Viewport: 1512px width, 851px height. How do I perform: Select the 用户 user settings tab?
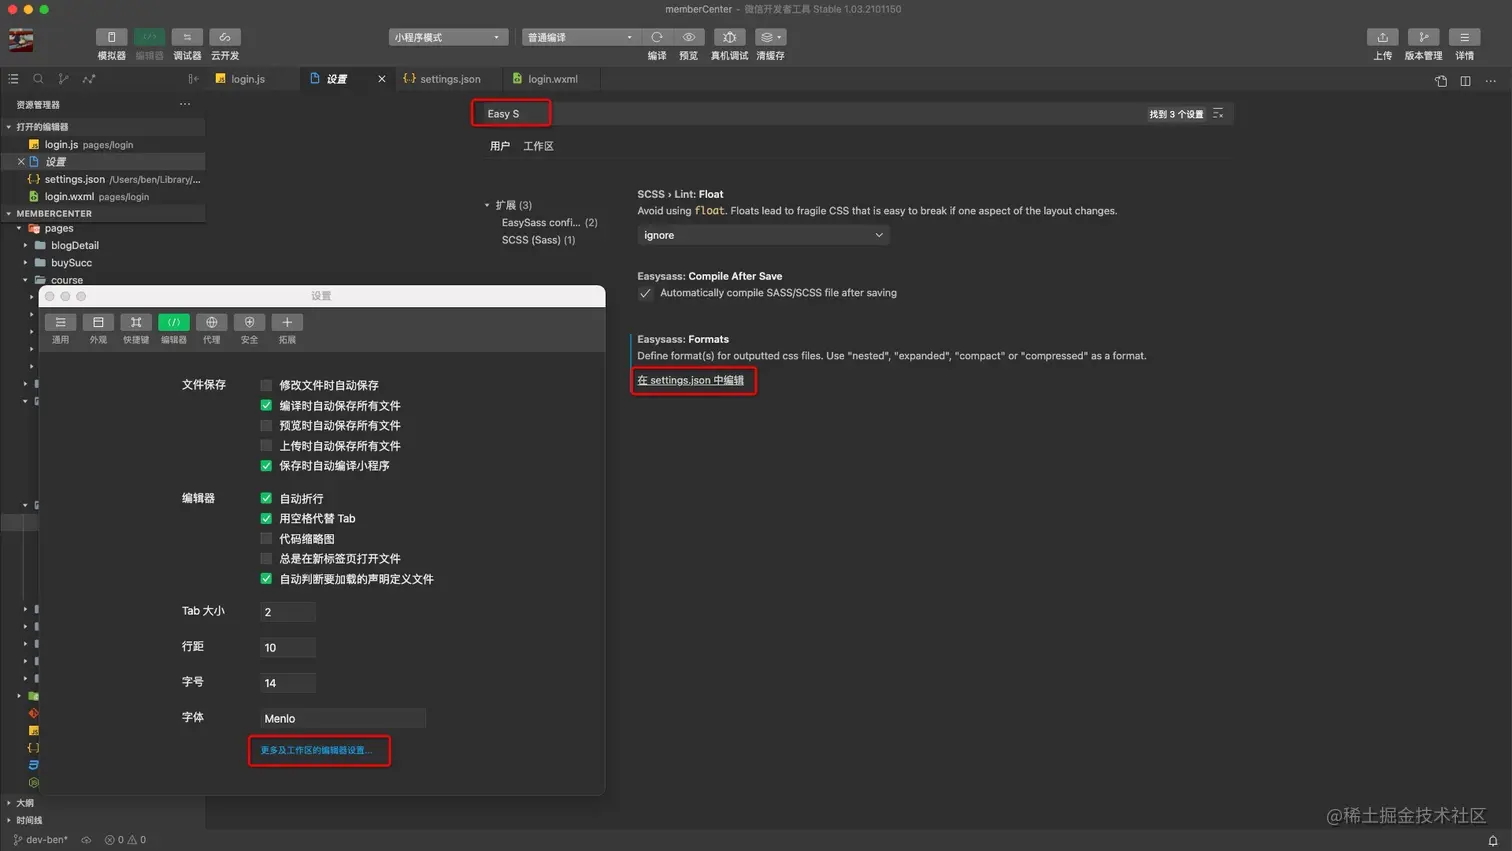[500, 146]
